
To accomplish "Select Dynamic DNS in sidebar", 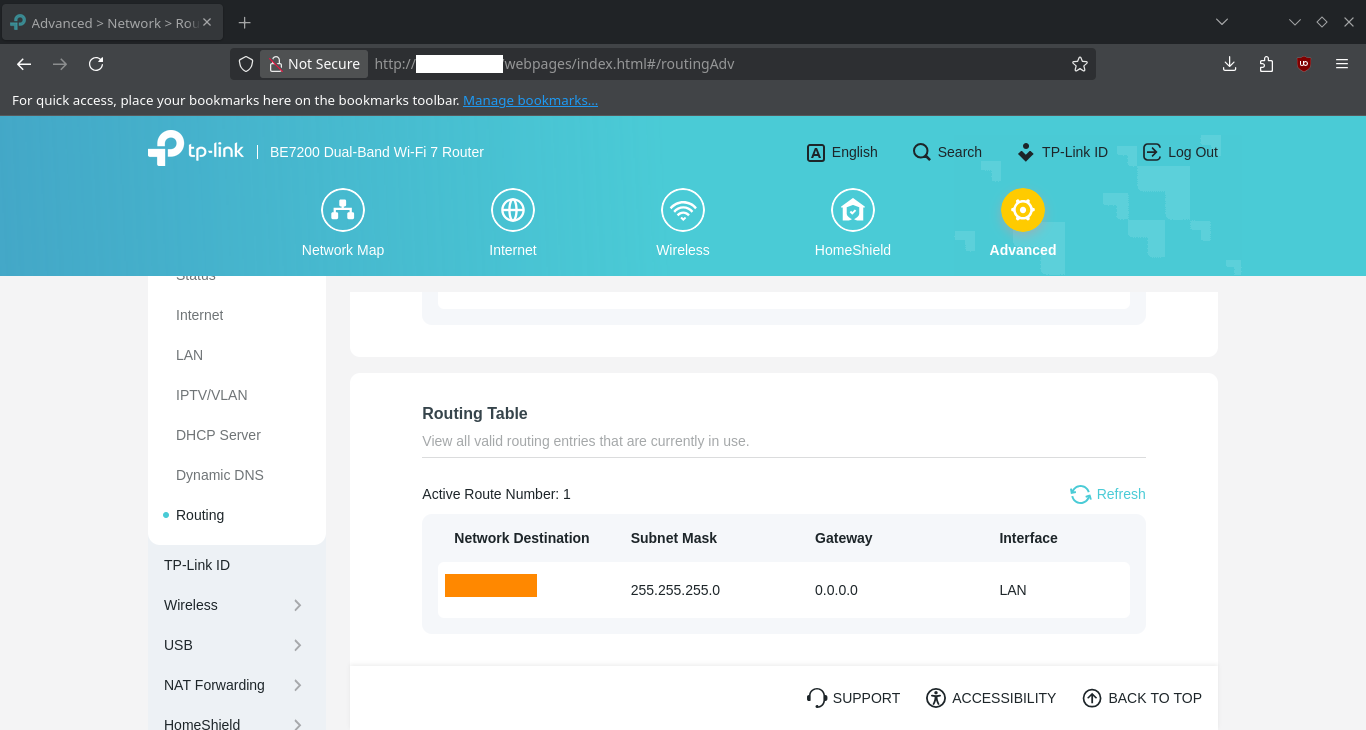I will (x=220, y=475).
